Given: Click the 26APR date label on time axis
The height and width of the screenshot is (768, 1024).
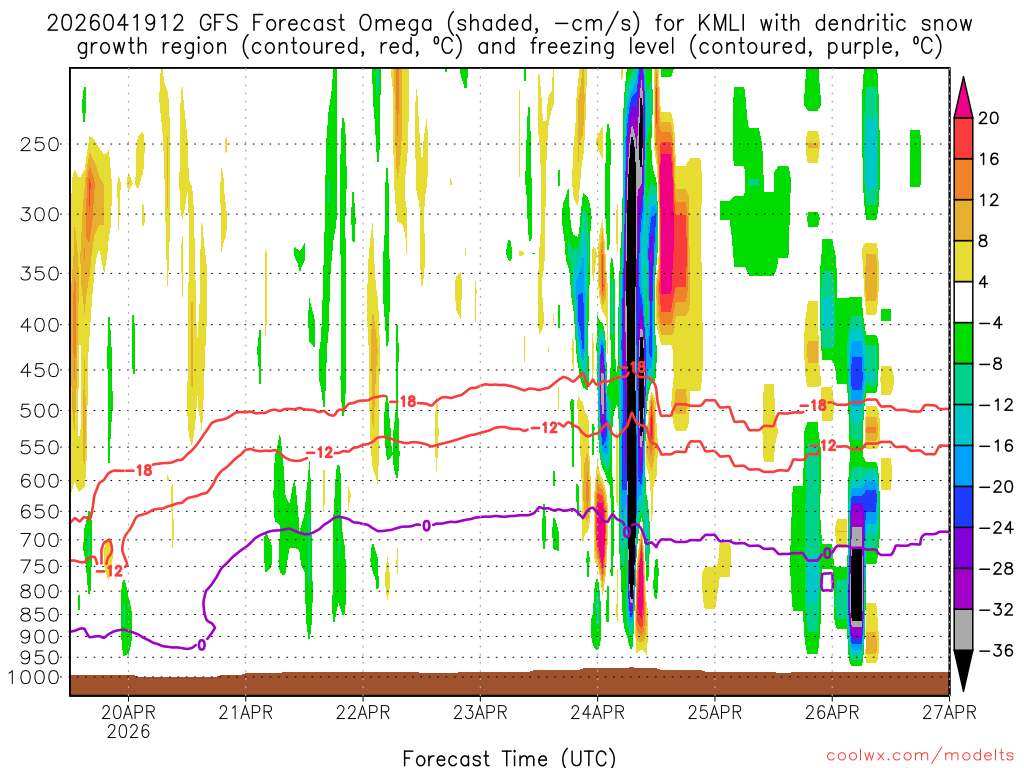Looking at the screenshot, I should tap(832, 712).
